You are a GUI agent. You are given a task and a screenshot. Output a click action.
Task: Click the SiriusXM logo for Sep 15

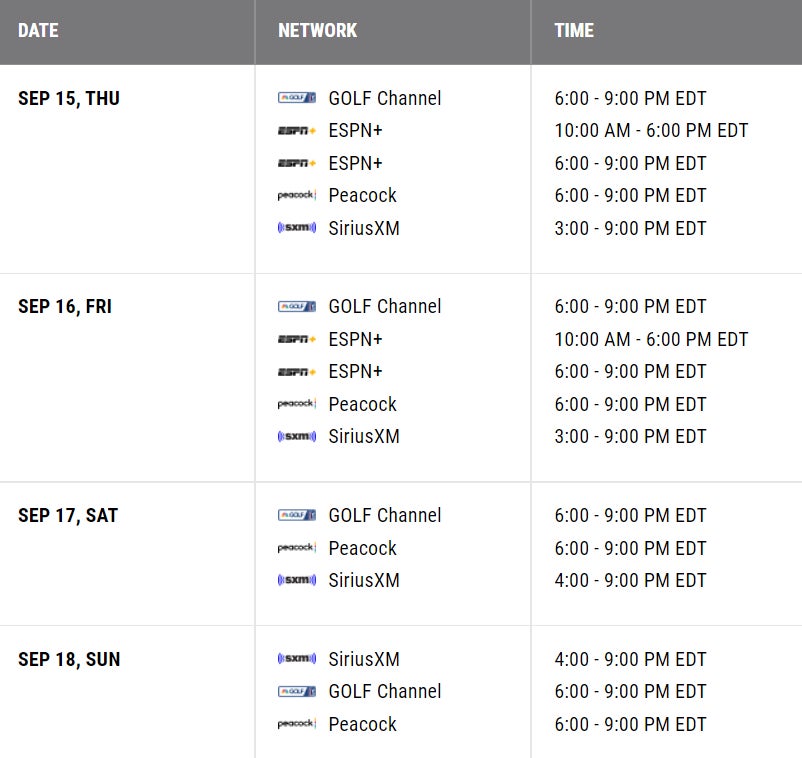297,228
